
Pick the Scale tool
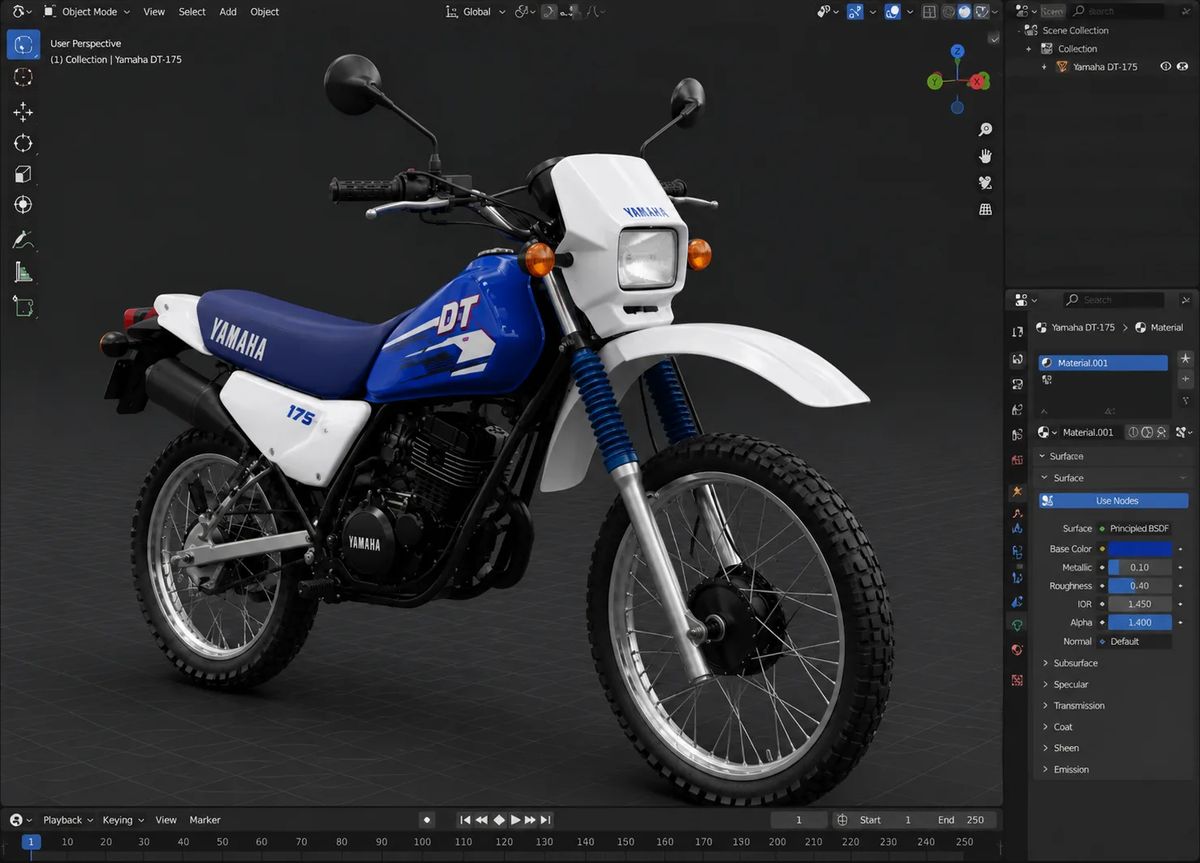point(23,174)
